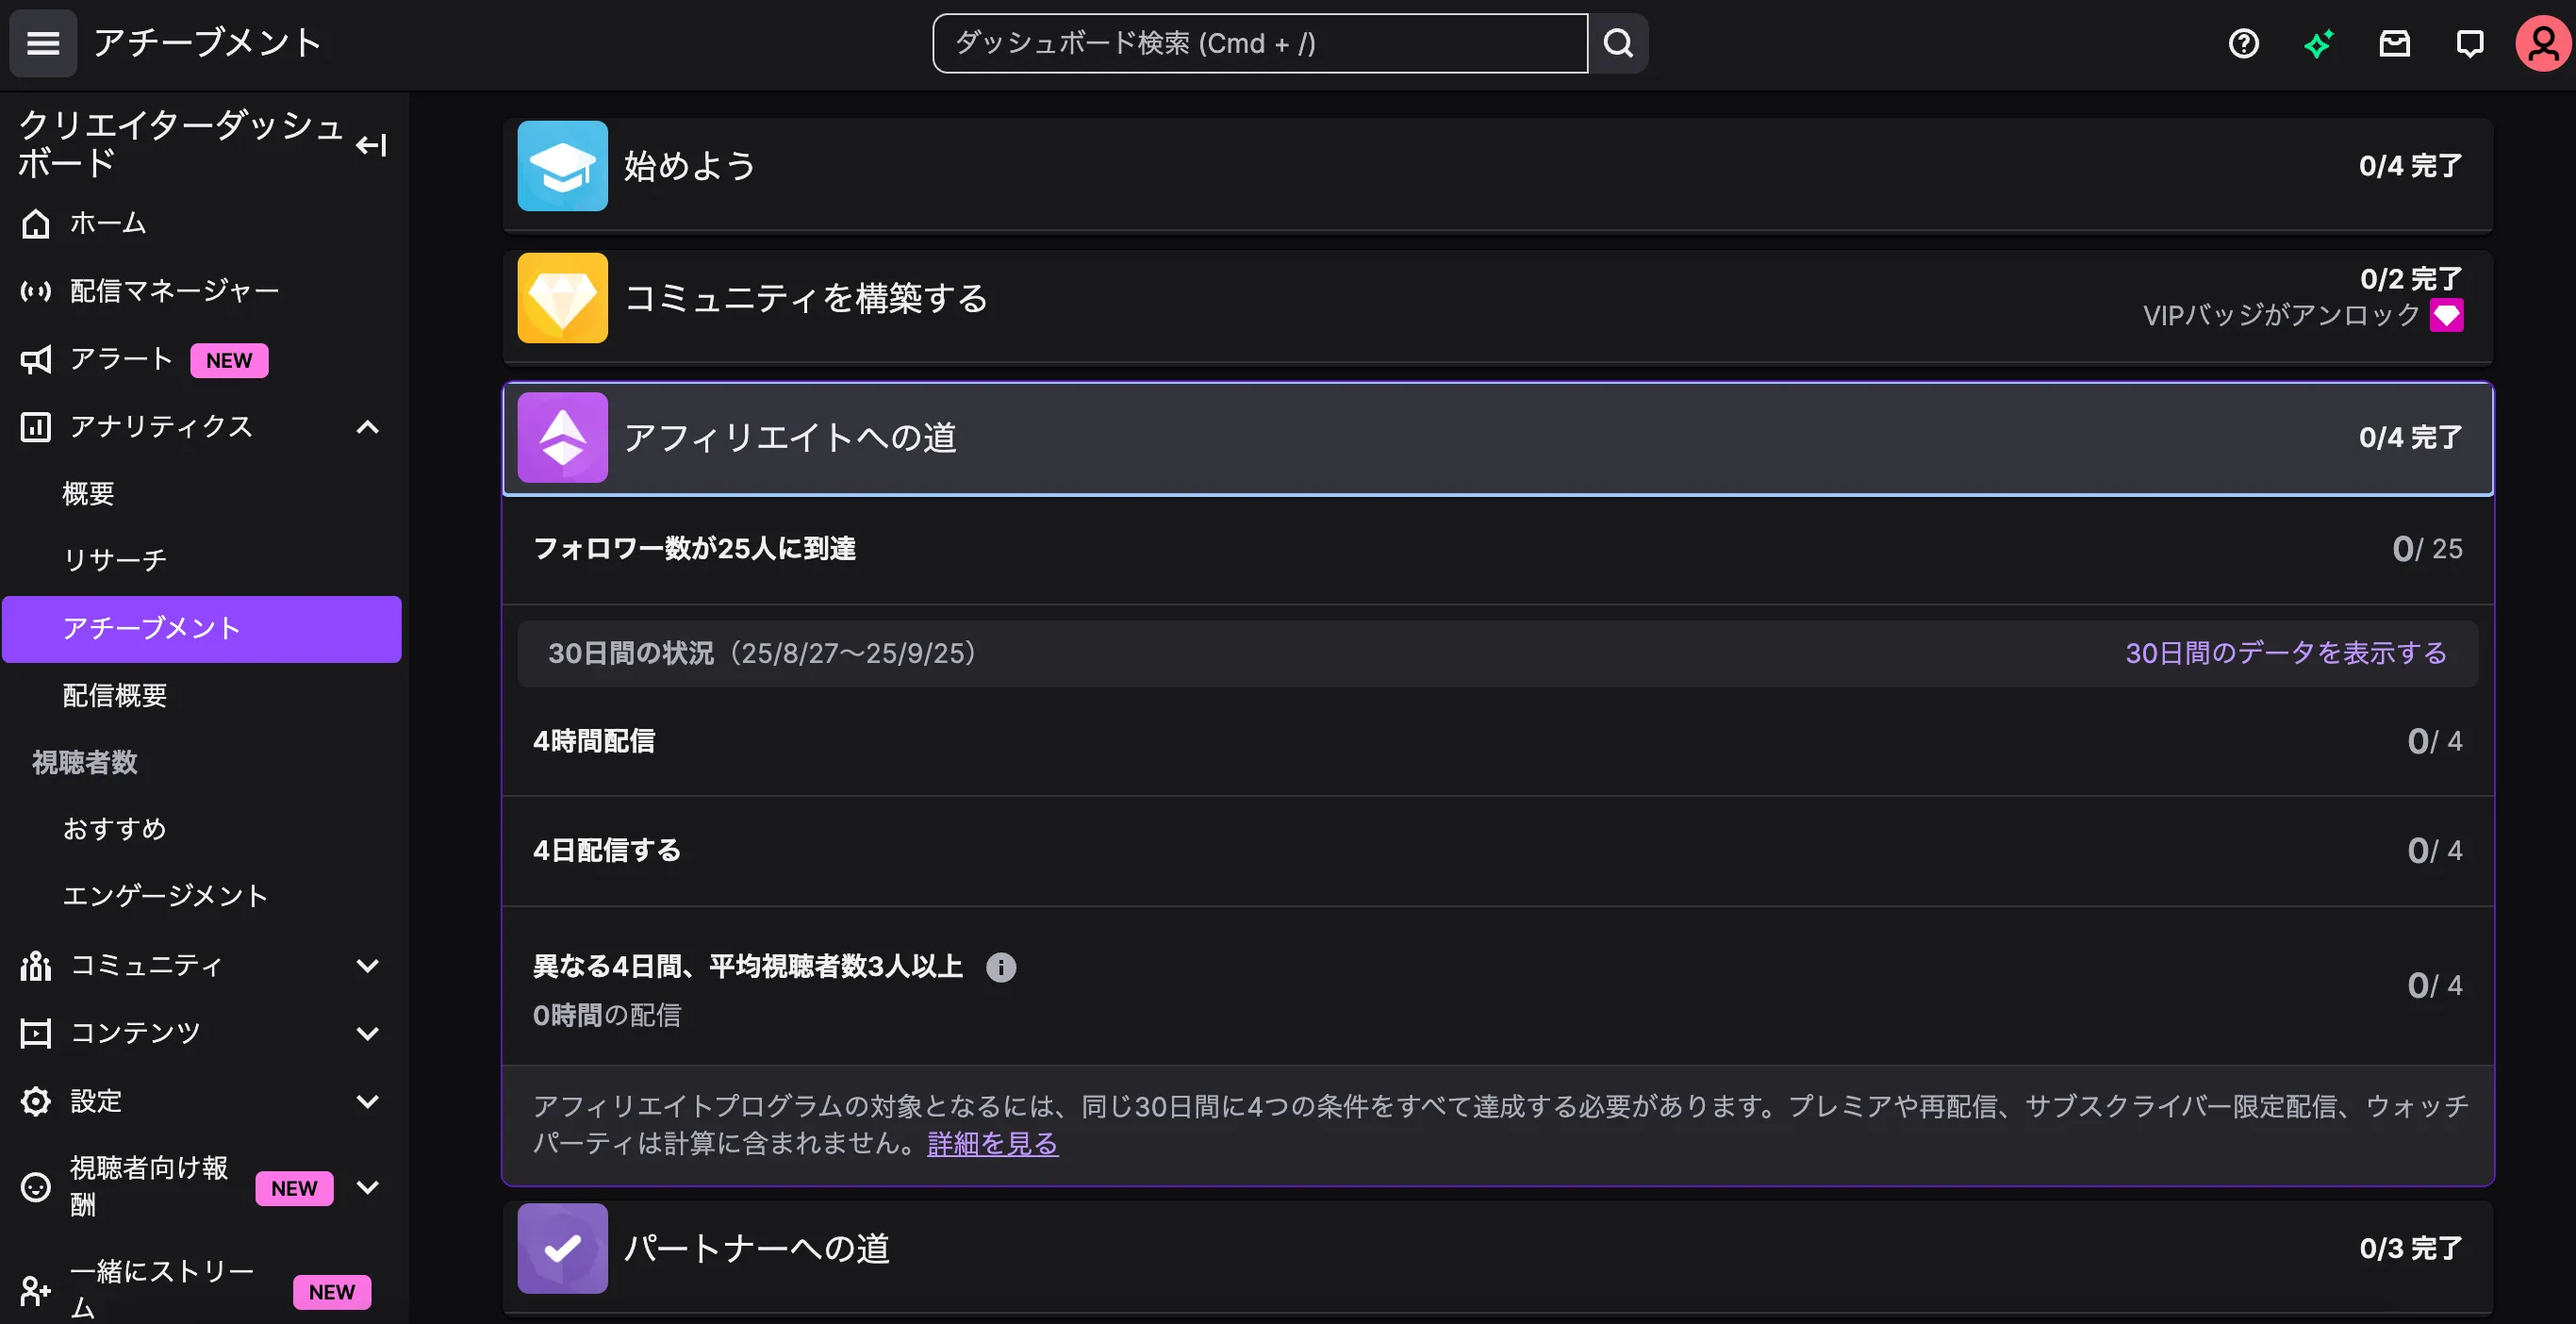Viewport: 2576px width, 1324px height.
Task: Click the ダッシュボード検索 field
Action: click(1259, 43)
